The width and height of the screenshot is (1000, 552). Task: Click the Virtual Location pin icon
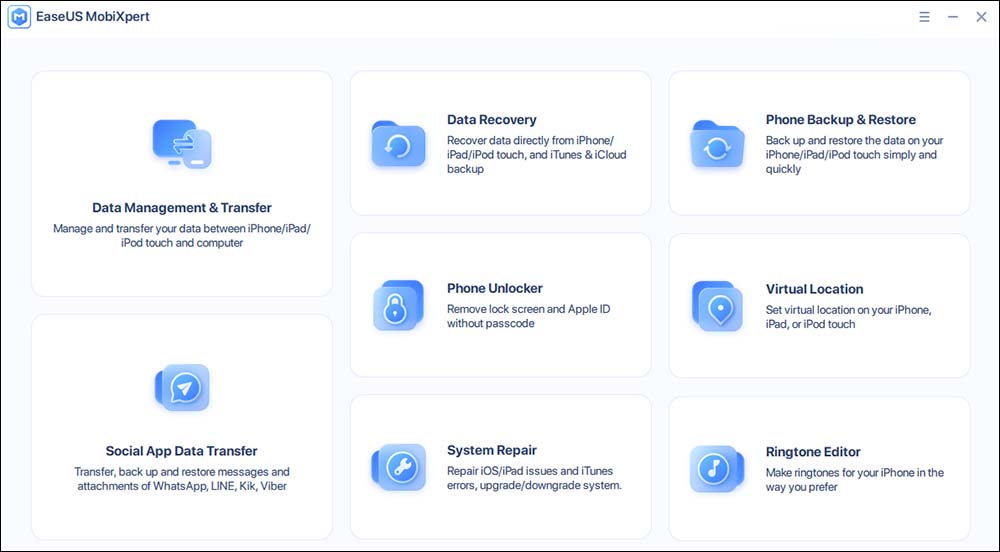(x=717, y=306)
